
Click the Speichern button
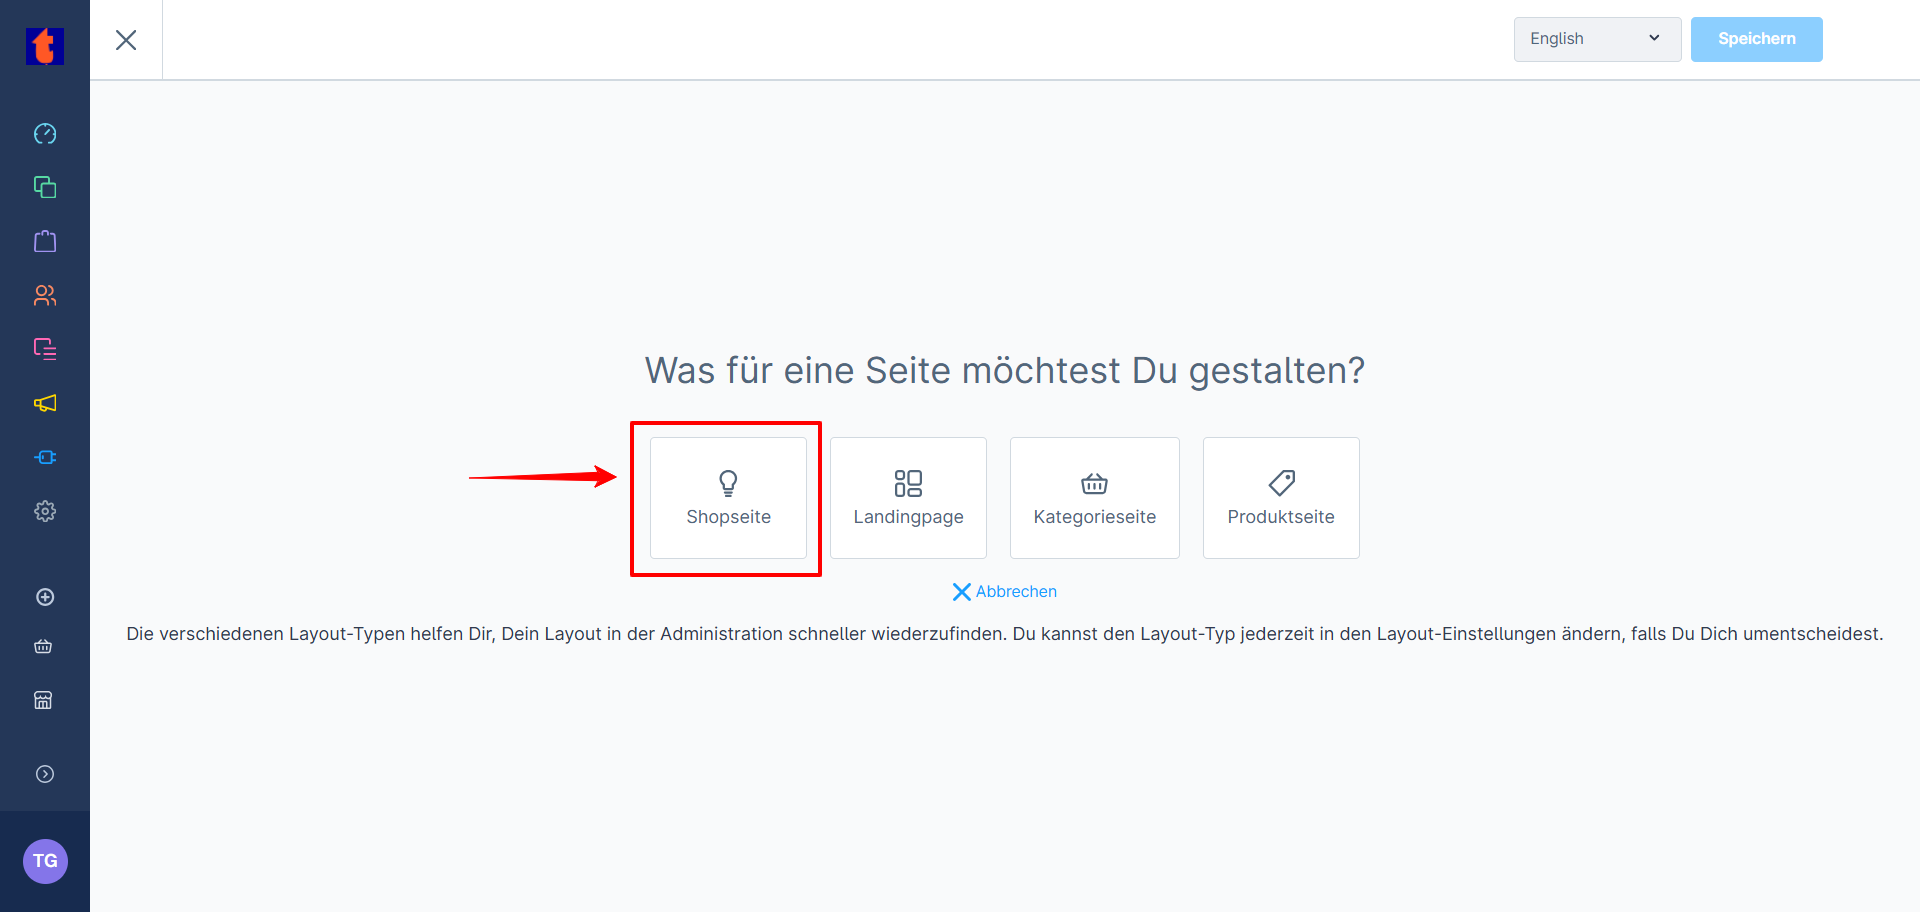pyautogui.click(x=1756, y=39)
